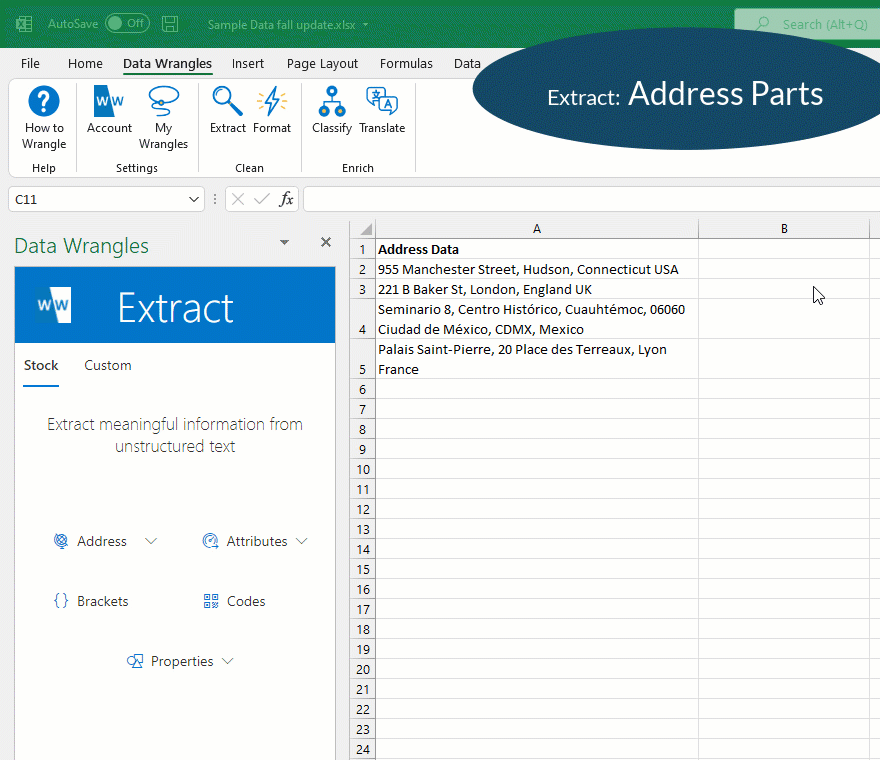Click the Insert Function fx icon
Image resolution: width=880 pixels, height=760 pixels.
click(x=286, y=199)
